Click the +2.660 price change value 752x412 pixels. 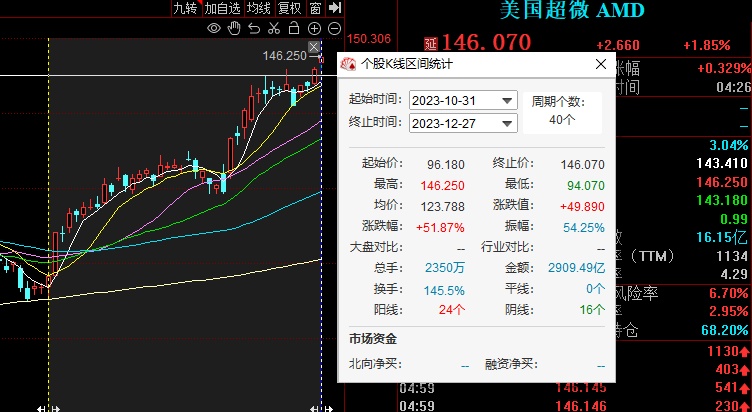click(x=618, y=46)
